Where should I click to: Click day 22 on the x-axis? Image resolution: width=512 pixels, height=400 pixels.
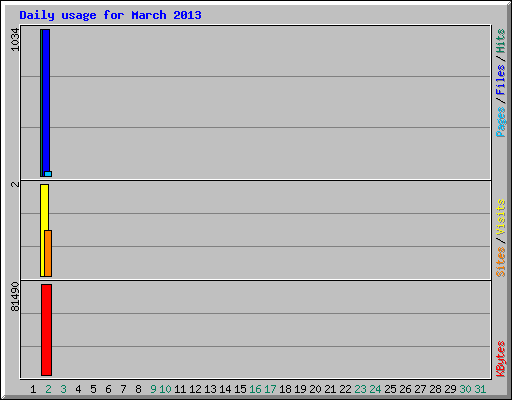pyautogui.click(x=345, y=389)
